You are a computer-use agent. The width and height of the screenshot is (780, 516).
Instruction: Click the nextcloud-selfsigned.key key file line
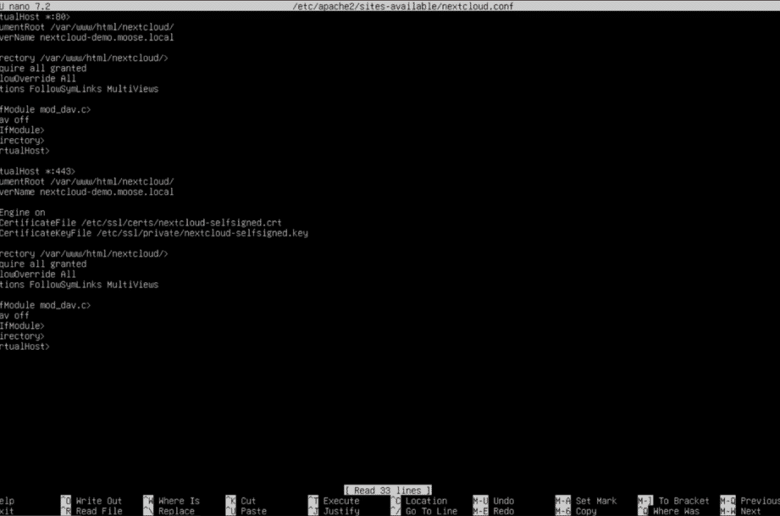click(154, 233)
